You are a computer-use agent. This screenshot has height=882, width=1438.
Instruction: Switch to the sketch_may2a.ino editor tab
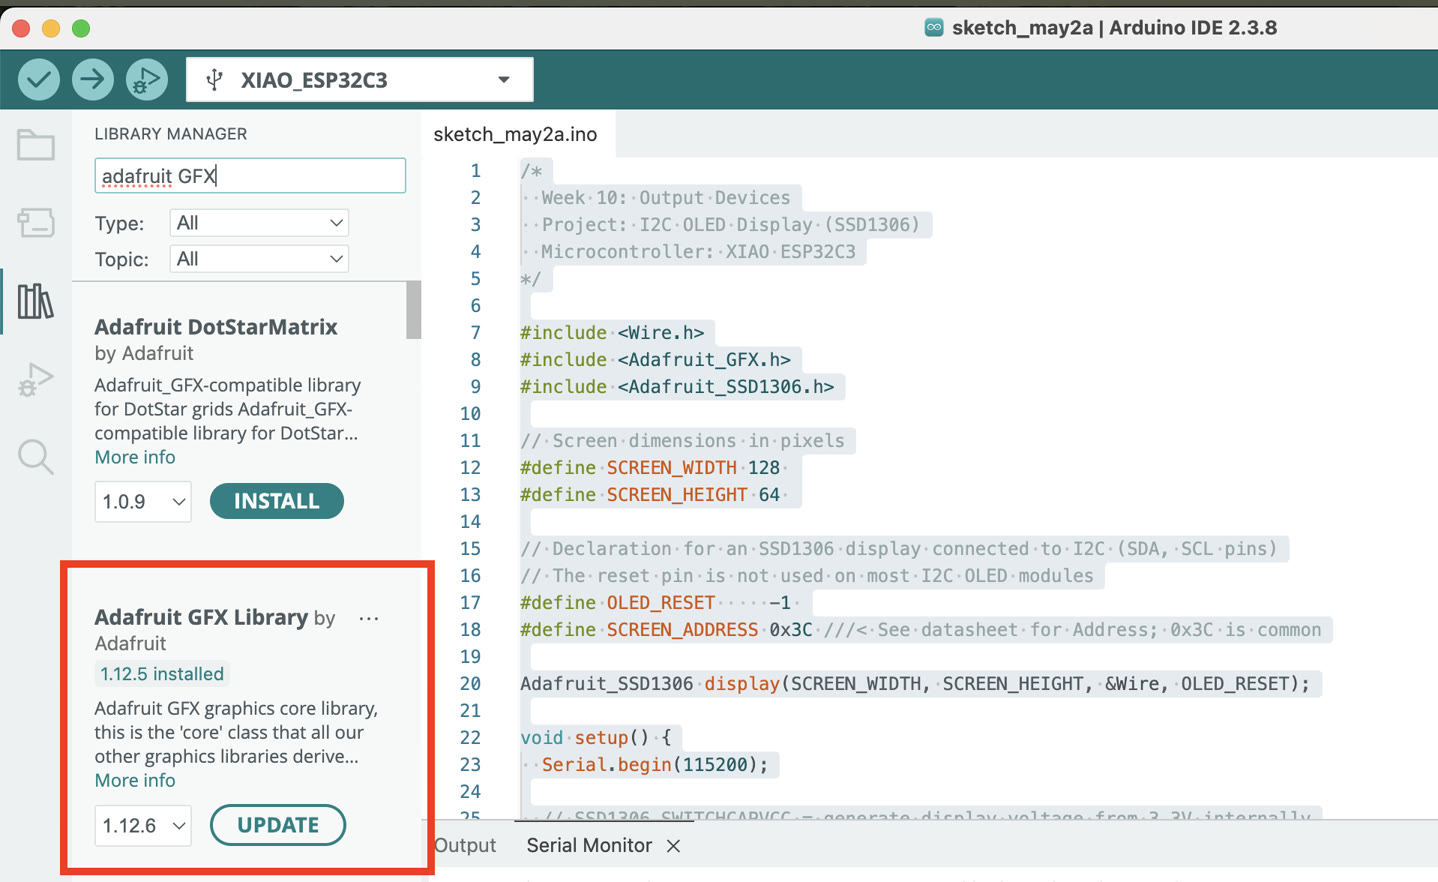coord(516,134)
